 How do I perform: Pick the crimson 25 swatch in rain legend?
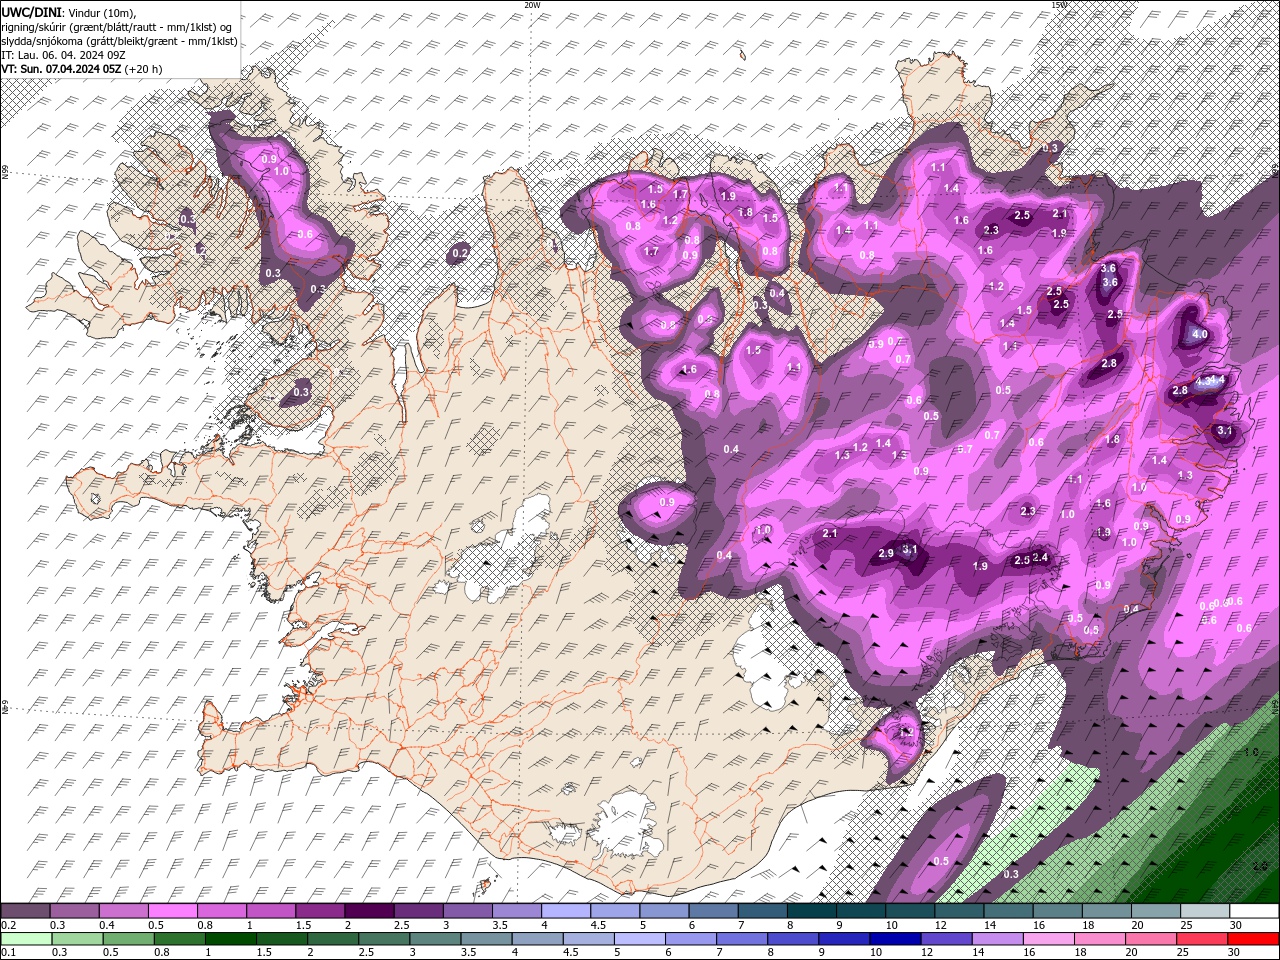point(1202,940)
